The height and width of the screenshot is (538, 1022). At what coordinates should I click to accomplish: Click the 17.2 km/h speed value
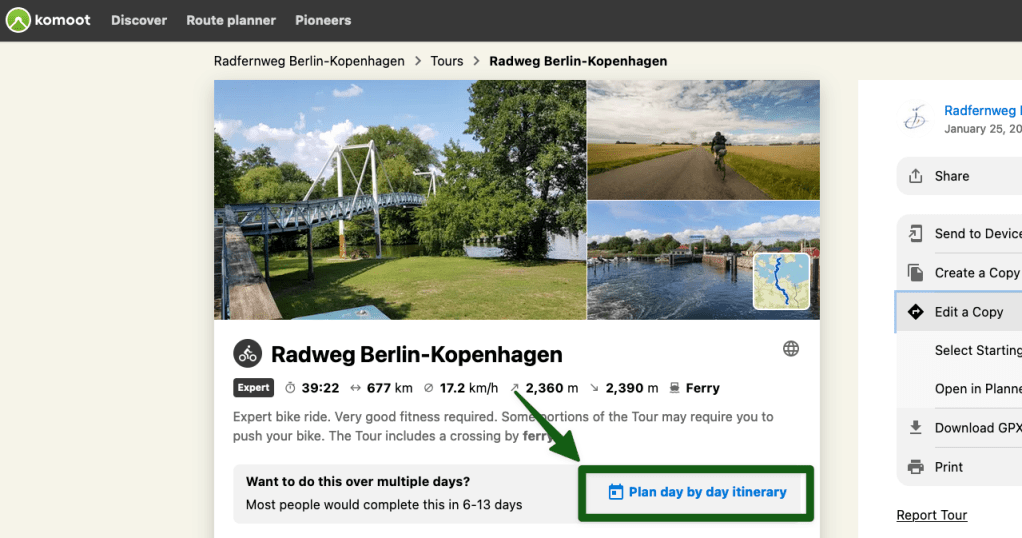pyautogui.click(x=469, y=388)
